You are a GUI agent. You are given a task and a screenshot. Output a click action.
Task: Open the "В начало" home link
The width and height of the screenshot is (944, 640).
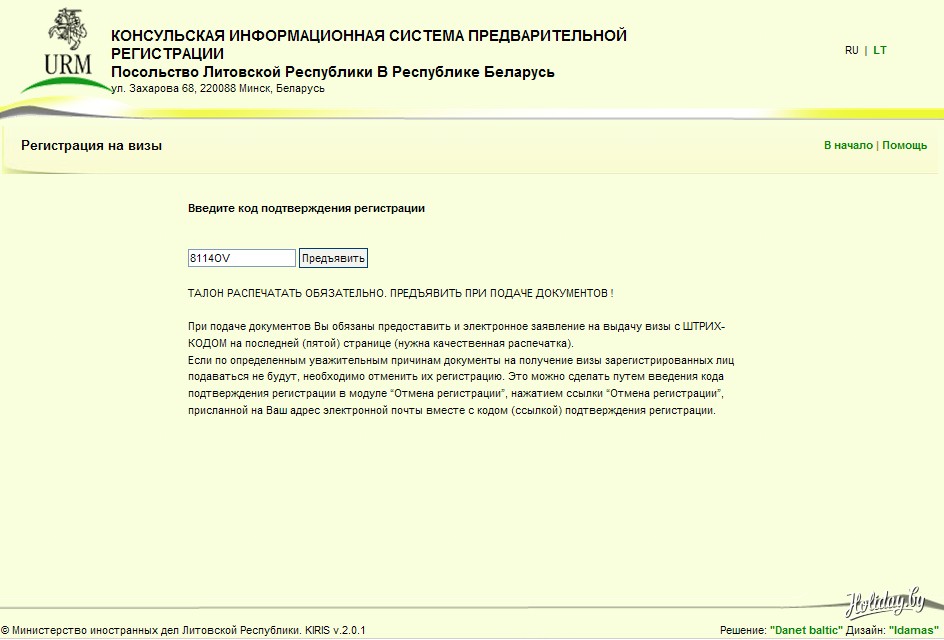[x=848, y=145]
